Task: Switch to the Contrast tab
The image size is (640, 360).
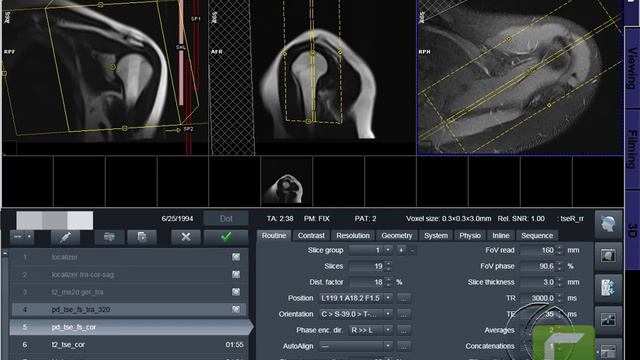Action: (311, 236)
